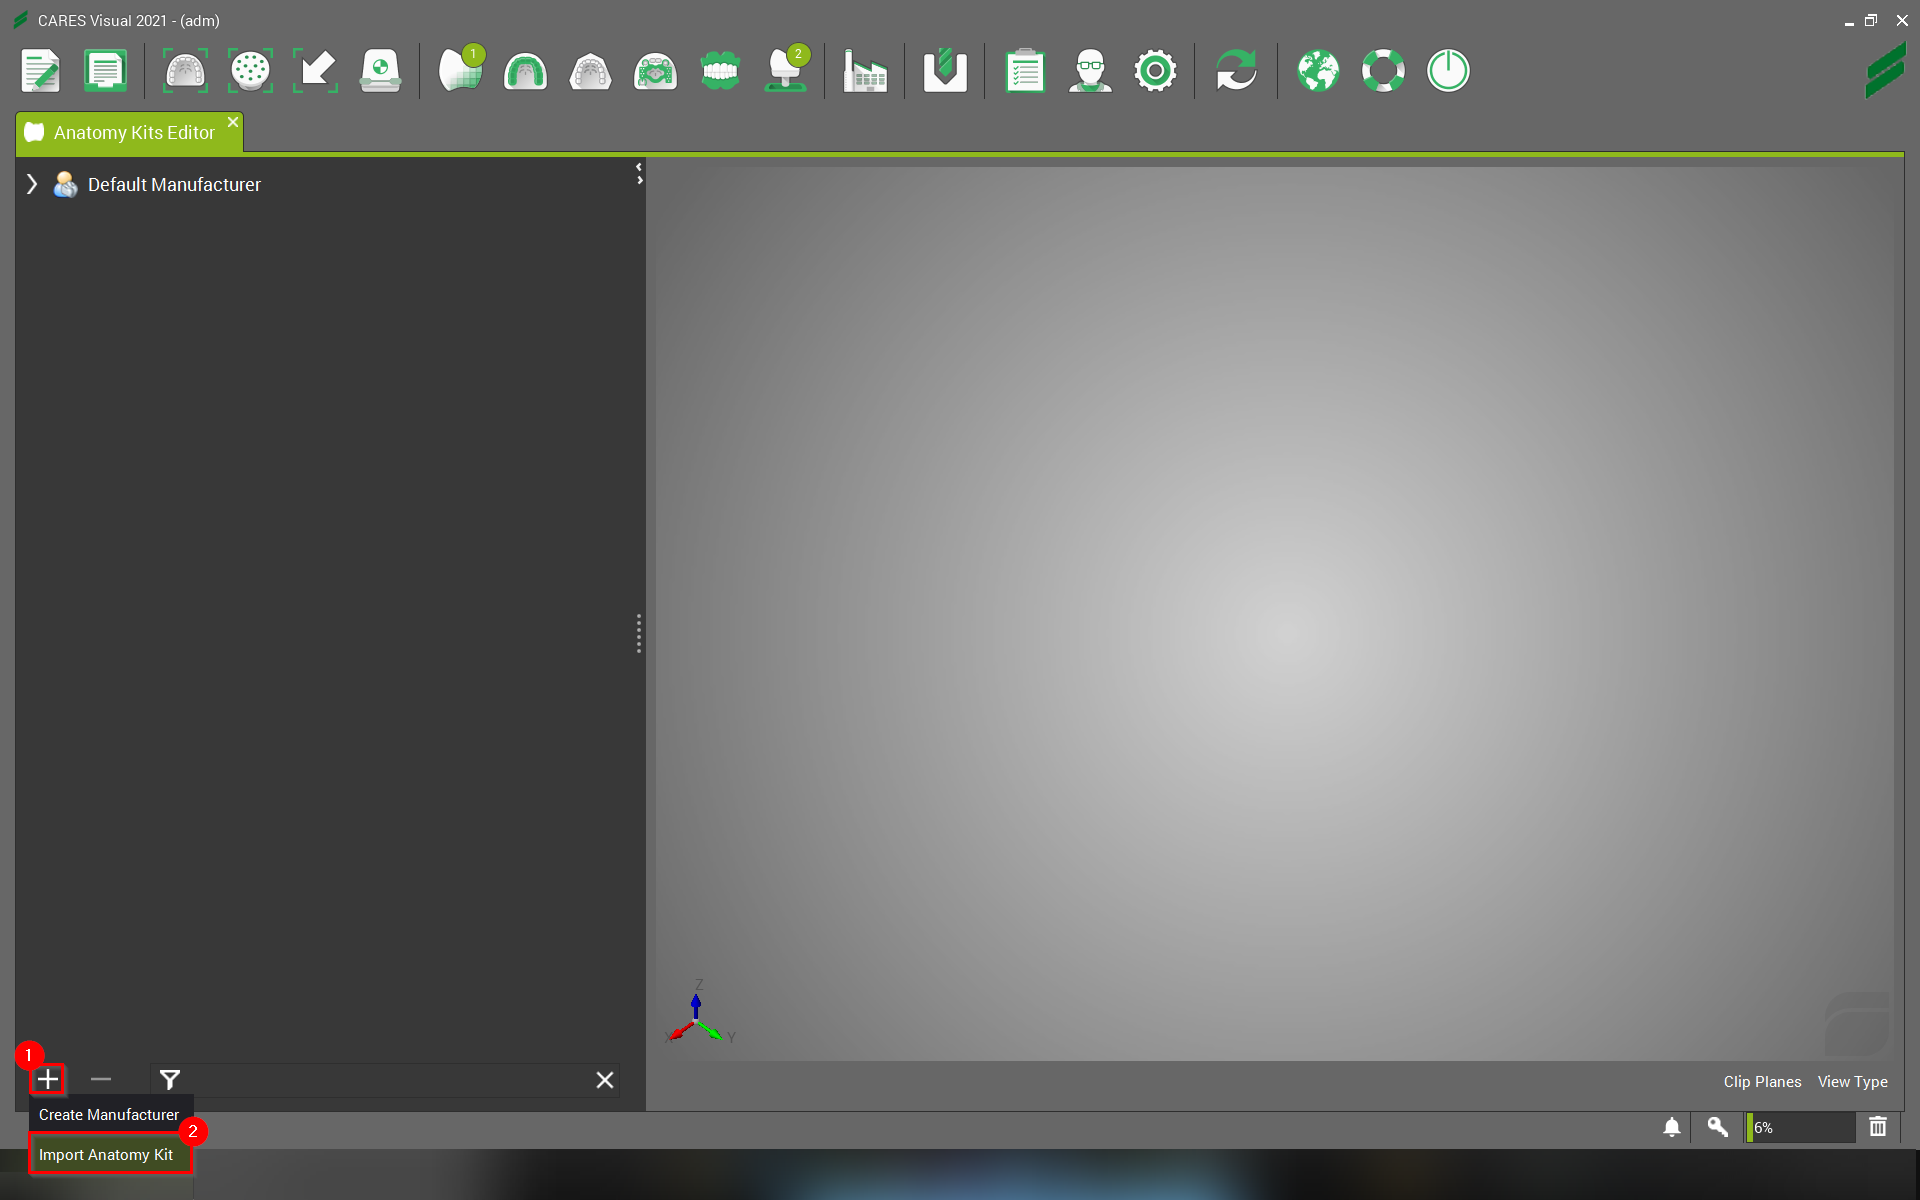Expand the Default Manufacturer tree node
This screenshot has height=1200, width=1920.
(32, 184)
